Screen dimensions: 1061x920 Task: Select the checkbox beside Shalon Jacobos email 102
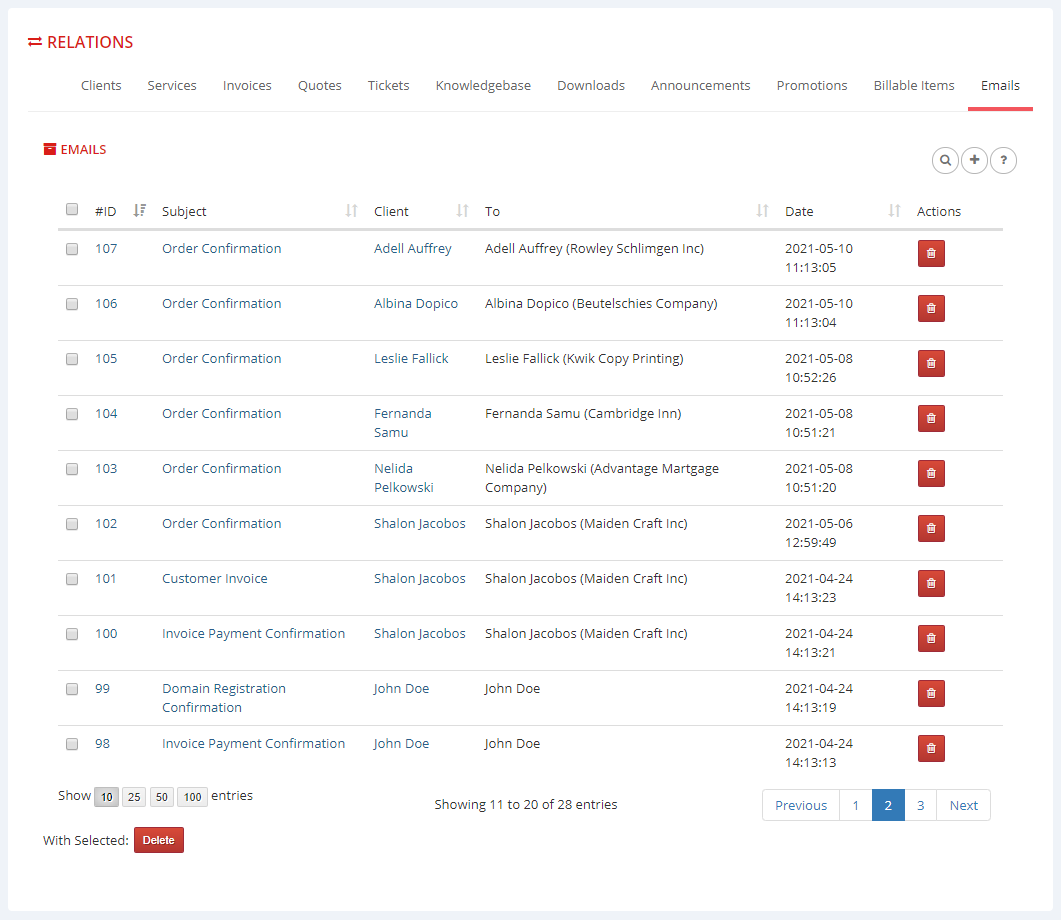71,524
